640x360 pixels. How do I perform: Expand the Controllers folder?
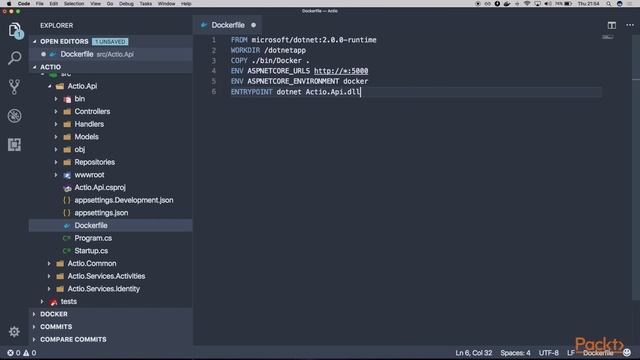[x=56, y=111]
